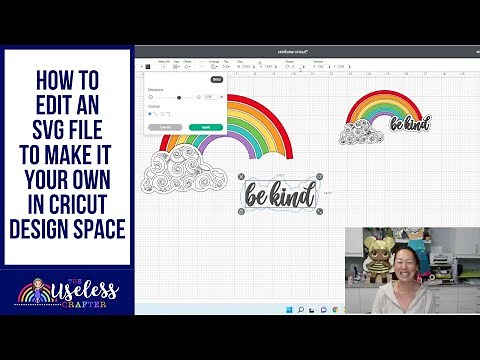480x360 pixels.
Task: Click The Useless Crafter logo
Action: (x=67, y=293)
